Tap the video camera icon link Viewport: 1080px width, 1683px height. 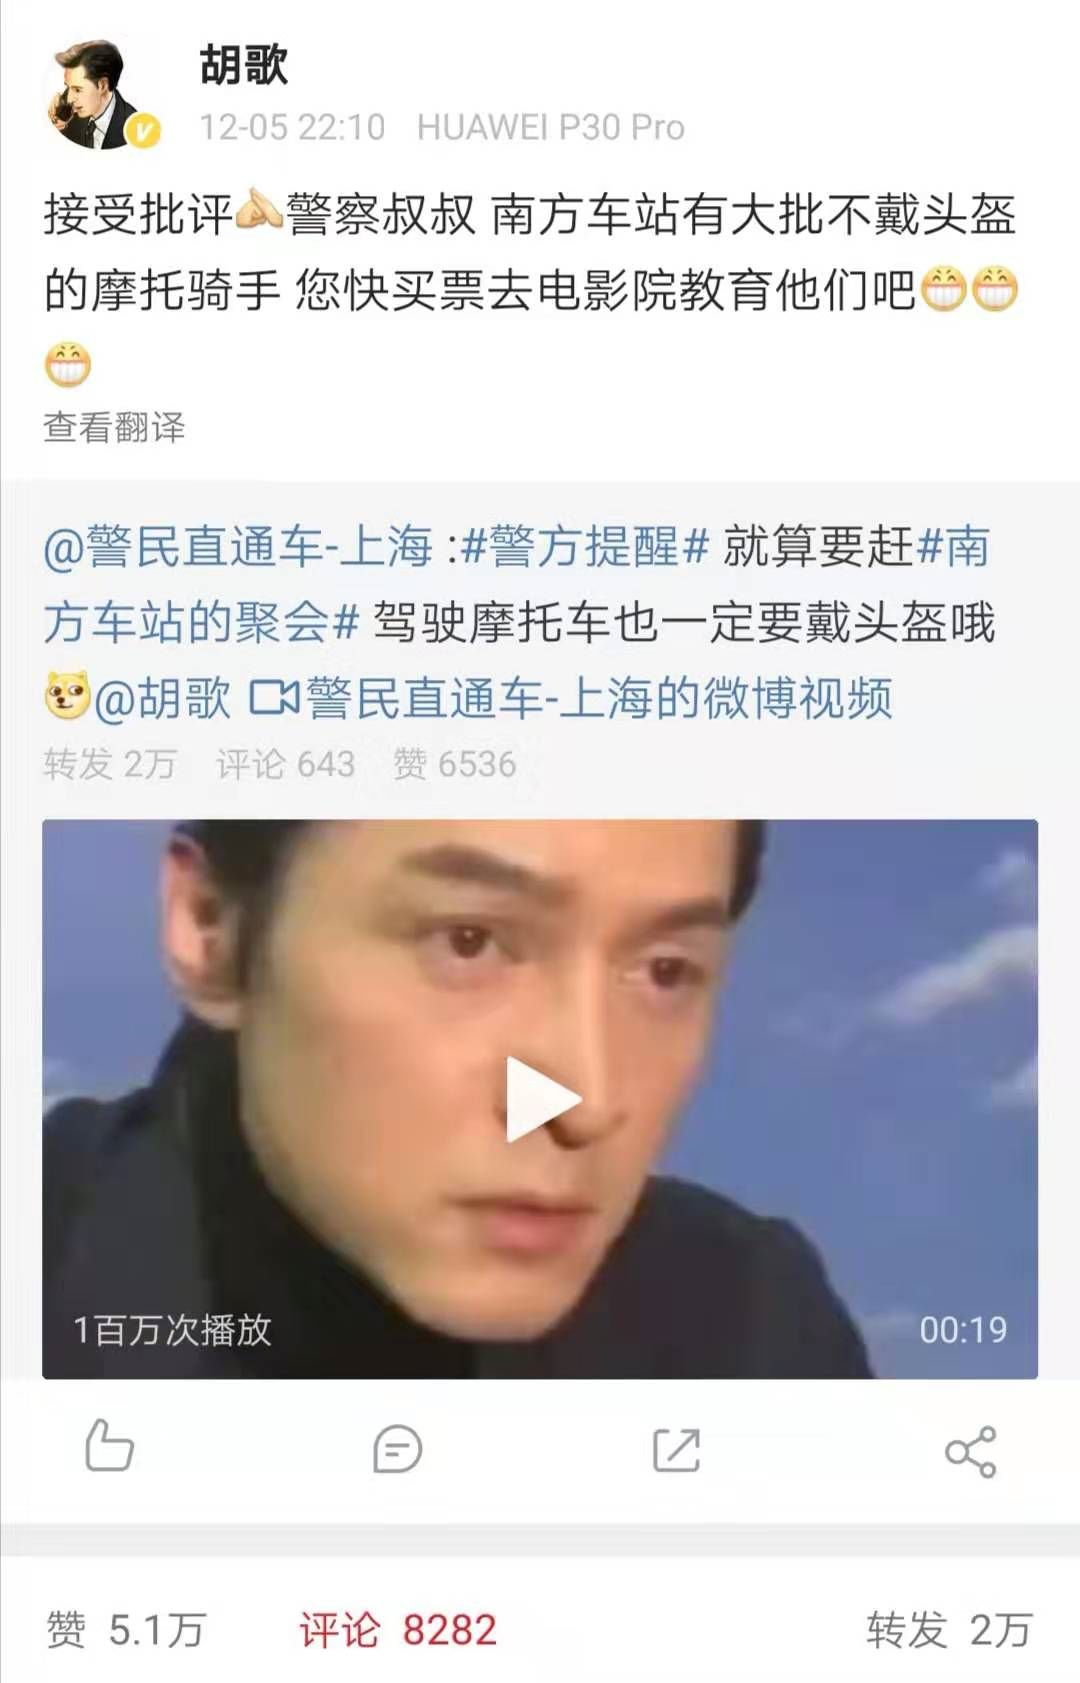[274, 698]
